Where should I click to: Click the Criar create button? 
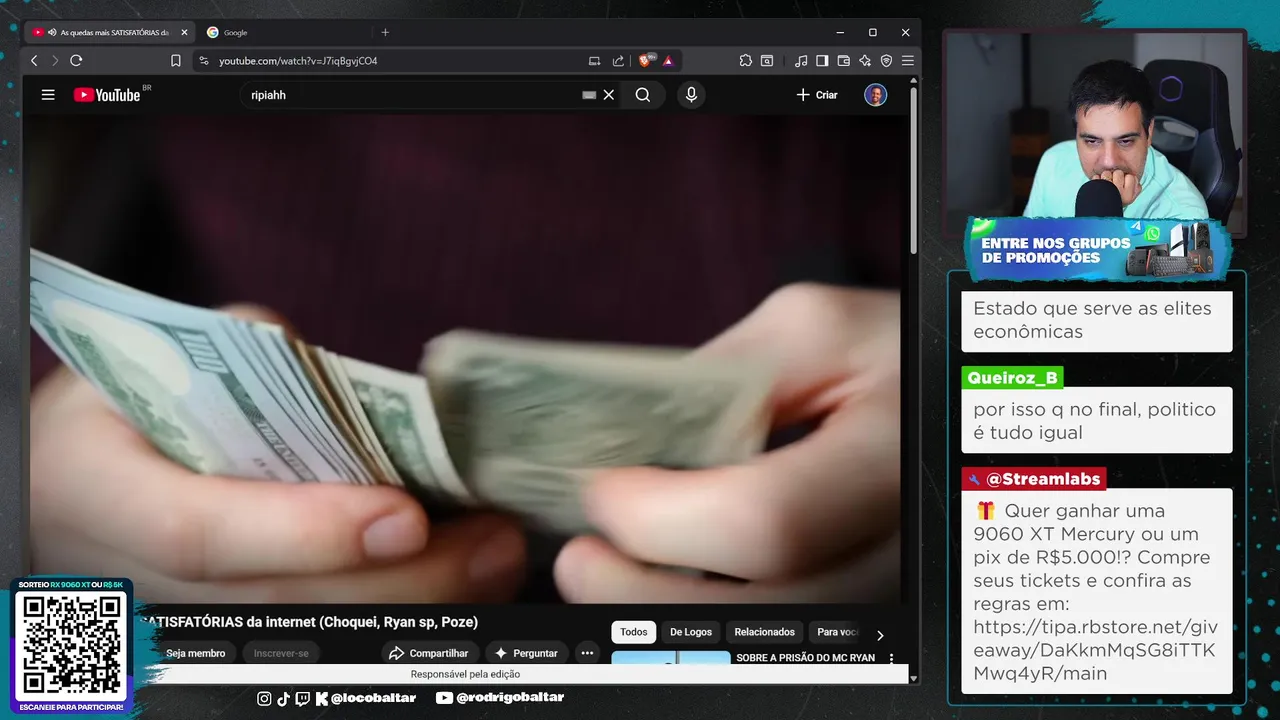[x=817, y=95]
